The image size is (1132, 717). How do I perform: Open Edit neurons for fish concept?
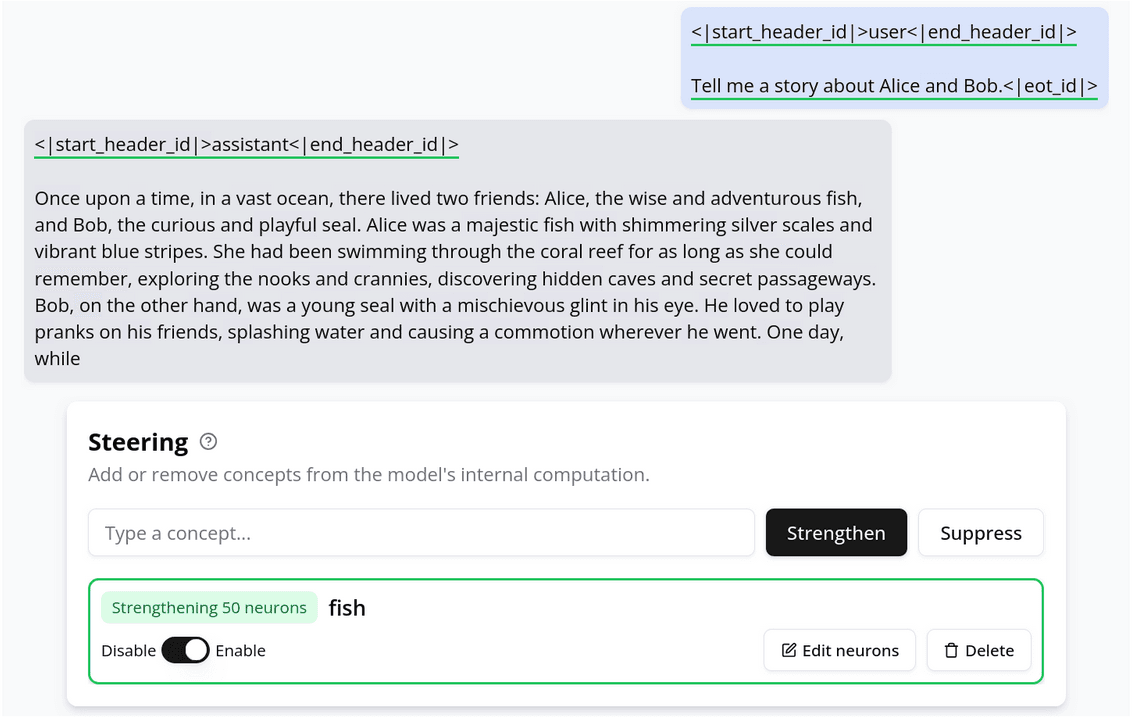click(840, 651)
